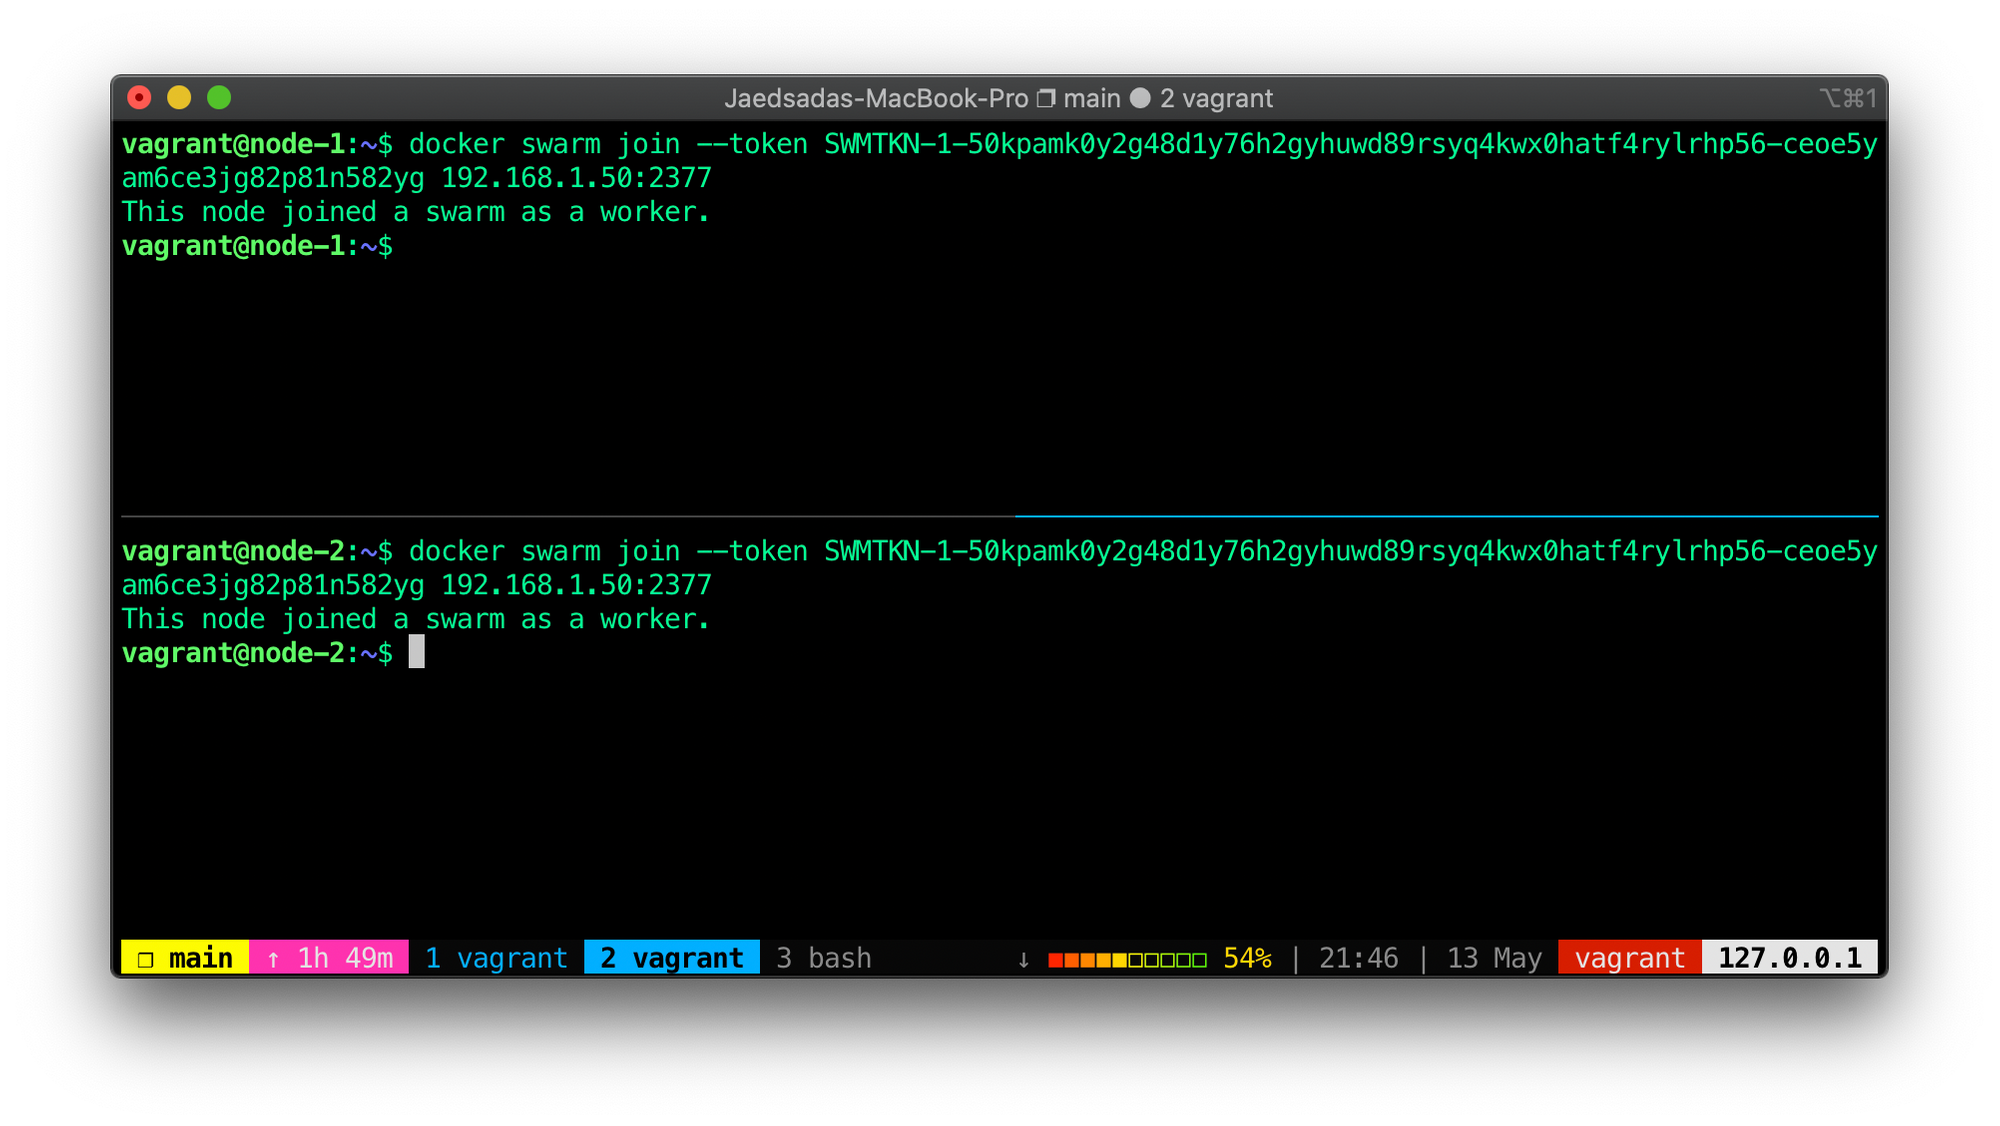The width and height of the screenshot is (2000, 1126).
Task: Click the pink uptime '1h 49m' segment
Action: tap(329, 957)
